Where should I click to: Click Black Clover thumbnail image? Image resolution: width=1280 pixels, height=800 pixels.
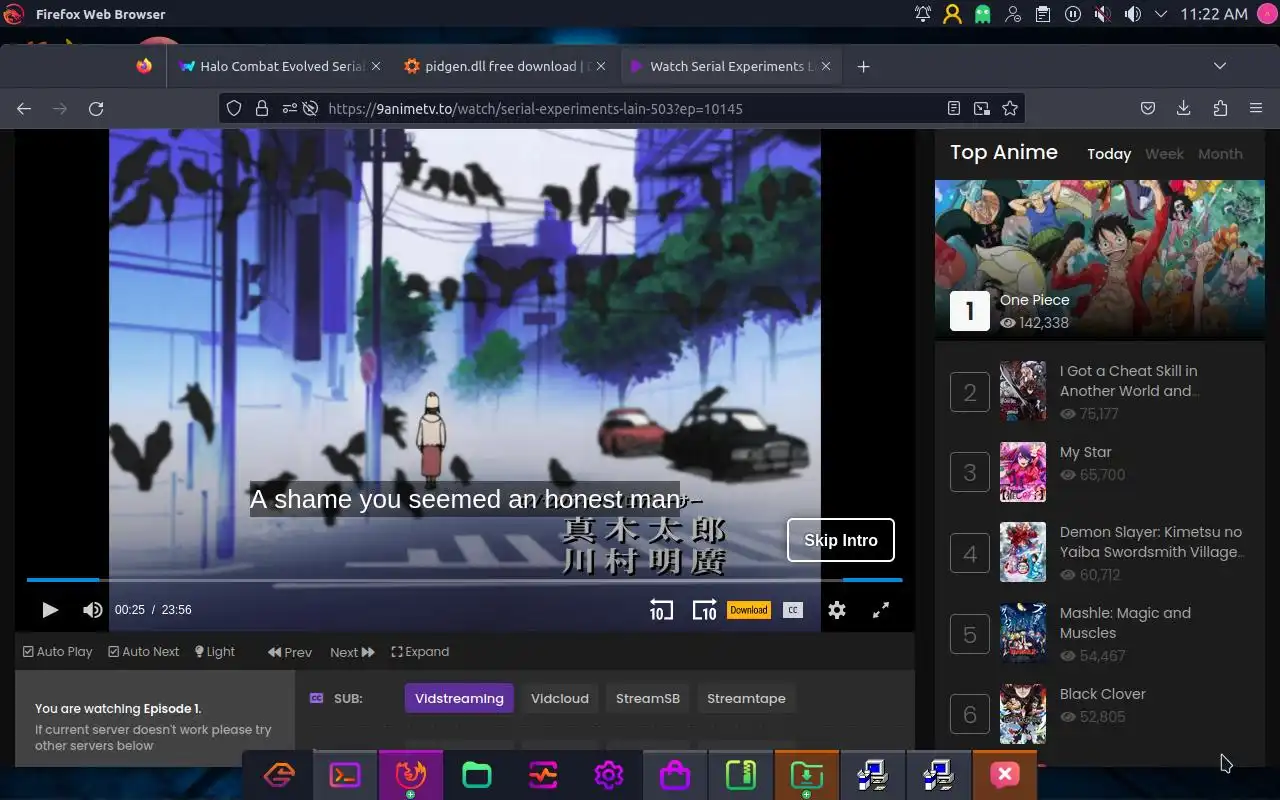pyautogui.click(x=1023, y=714)
